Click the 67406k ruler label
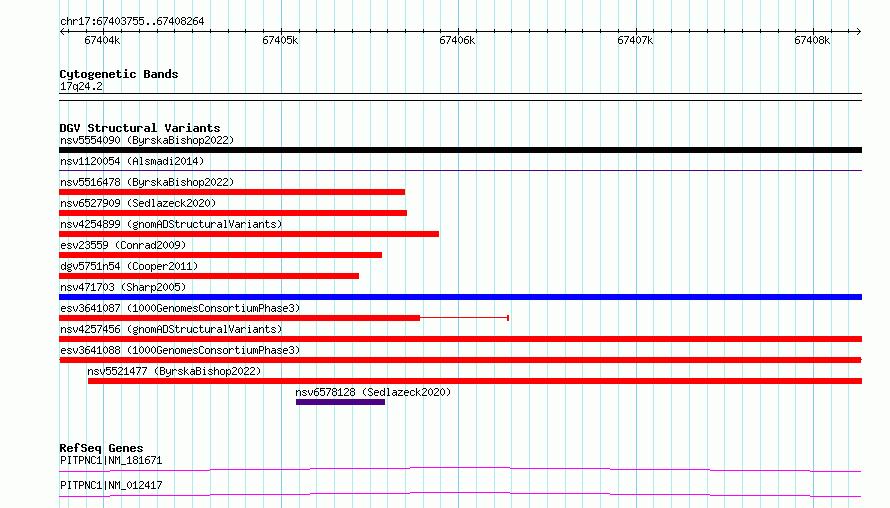The height and width of the screenshot is (508, 890). click(x=457, y=40)
